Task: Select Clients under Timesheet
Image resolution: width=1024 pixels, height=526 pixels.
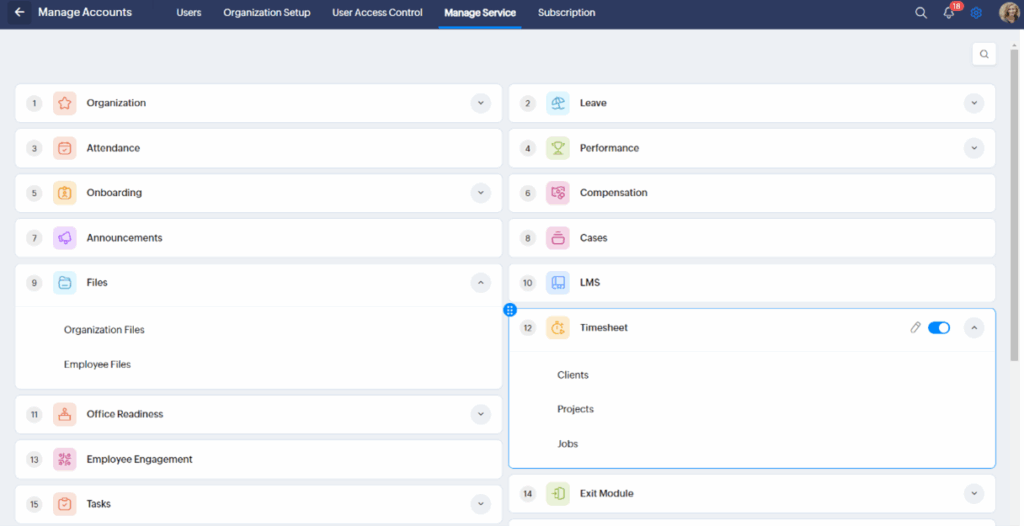Action: [x=573, y=375]
